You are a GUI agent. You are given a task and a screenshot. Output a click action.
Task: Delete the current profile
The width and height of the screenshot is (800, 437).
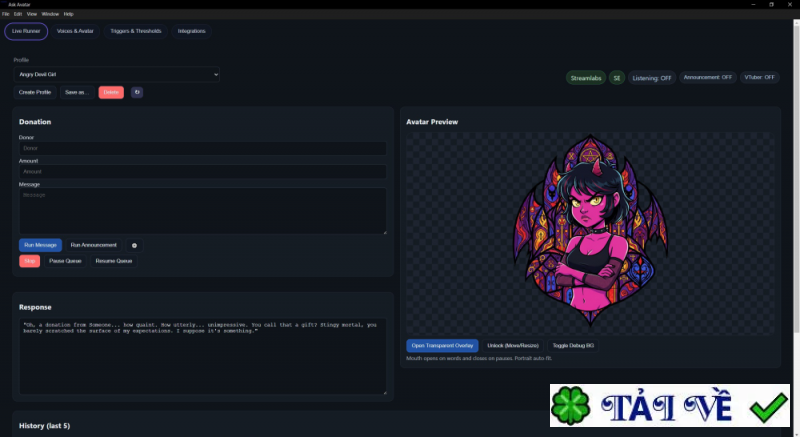click(111, 92)
